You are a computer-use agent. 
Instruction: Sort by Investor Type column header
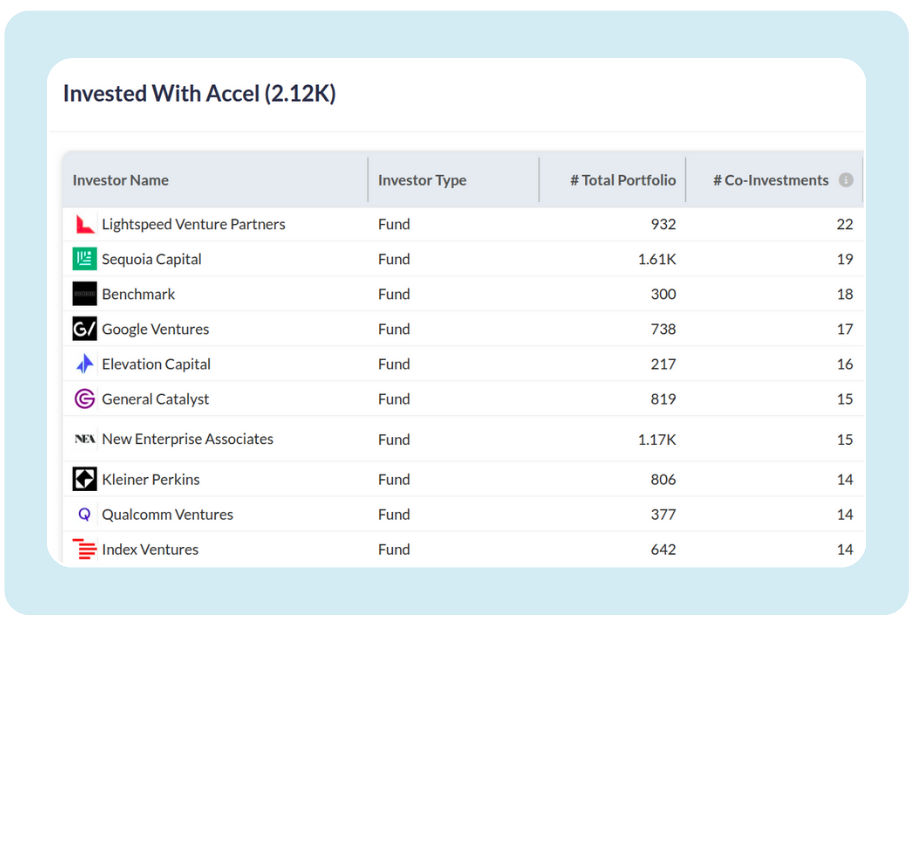pos(422,181)
